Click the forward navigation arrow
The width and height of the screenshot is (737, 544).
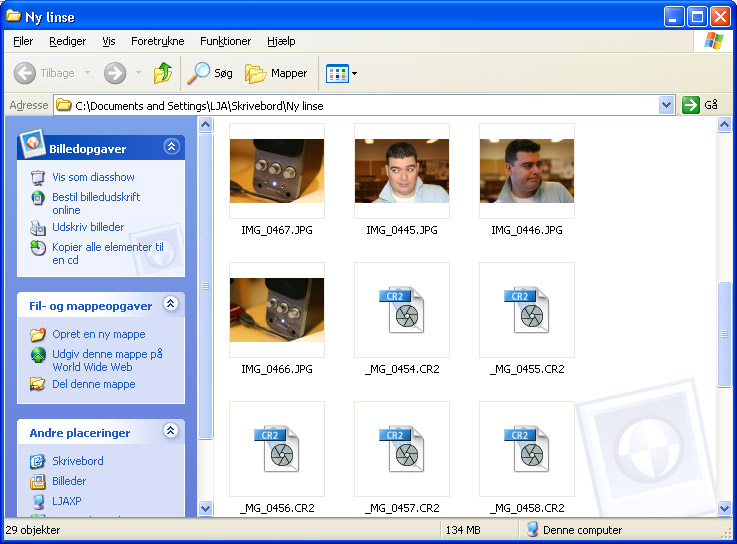(115, 73)
